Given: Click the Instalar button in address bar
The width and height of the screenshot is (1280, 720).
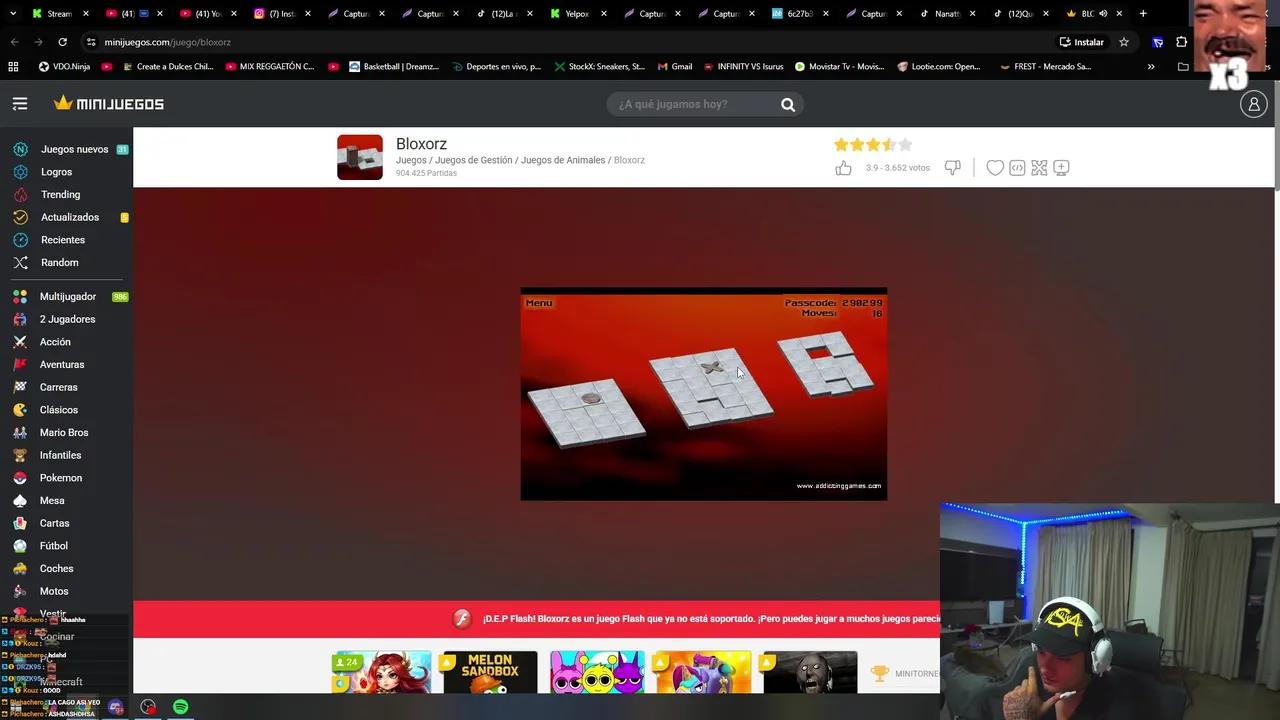Looking at the screenshot, I should coord(1081,42).
